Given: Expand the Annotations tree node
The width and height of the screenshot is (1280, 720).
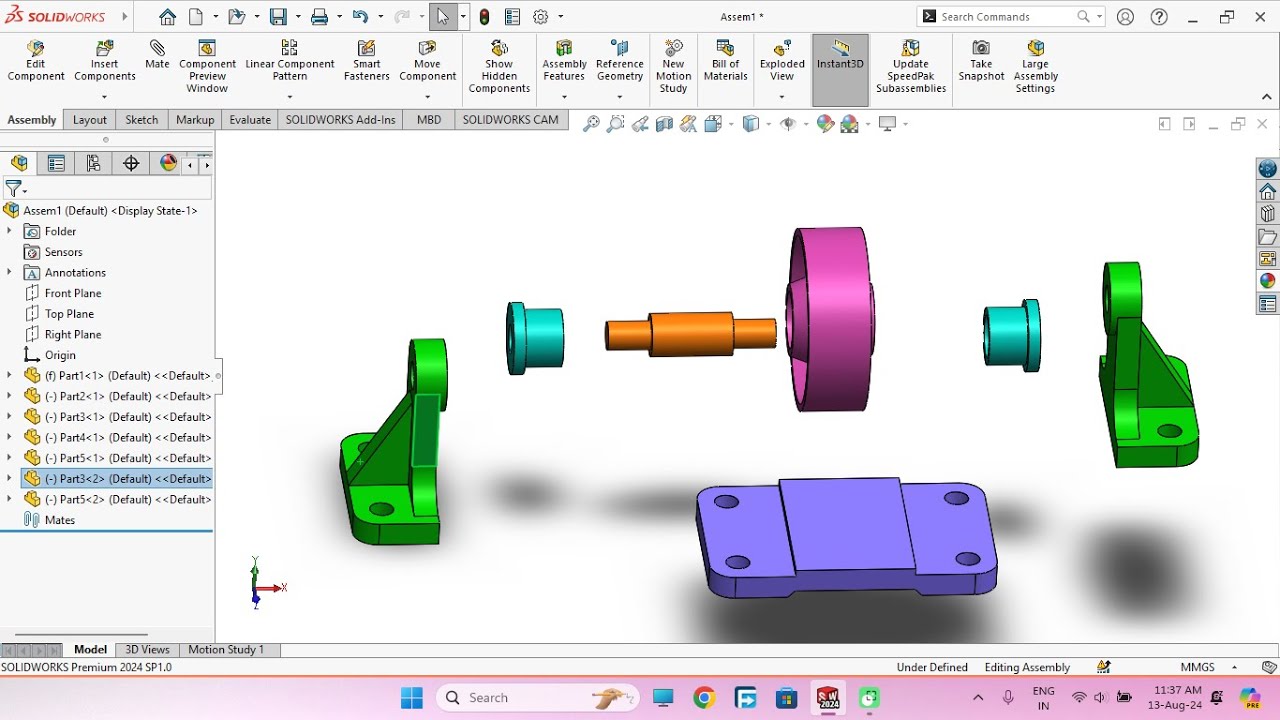Looking at the screenshot, I should point(10,272).
